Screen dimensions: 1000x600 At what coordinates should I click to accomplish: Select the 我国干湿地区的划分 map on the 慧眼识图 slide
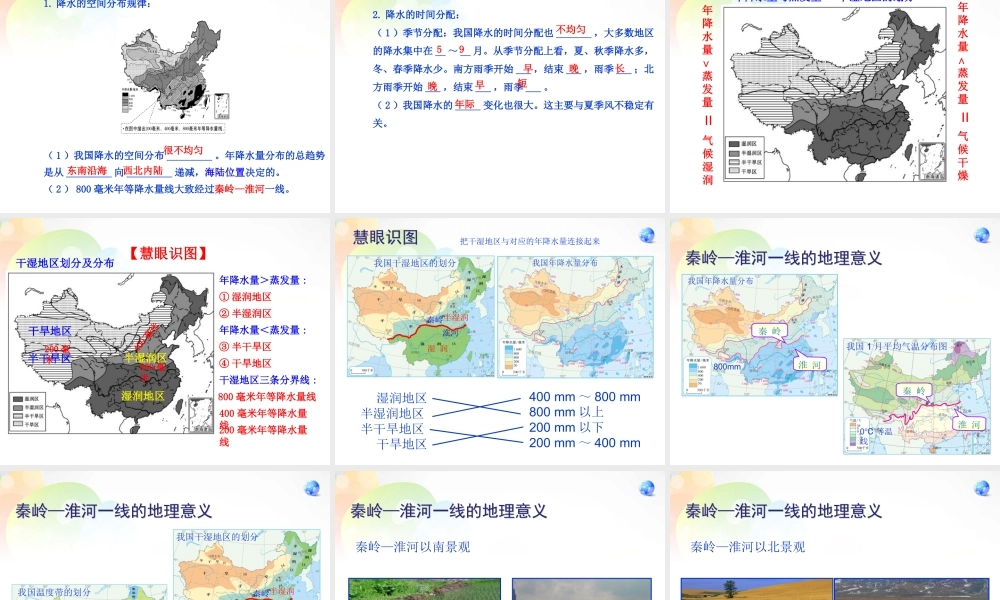pos(421,316)
